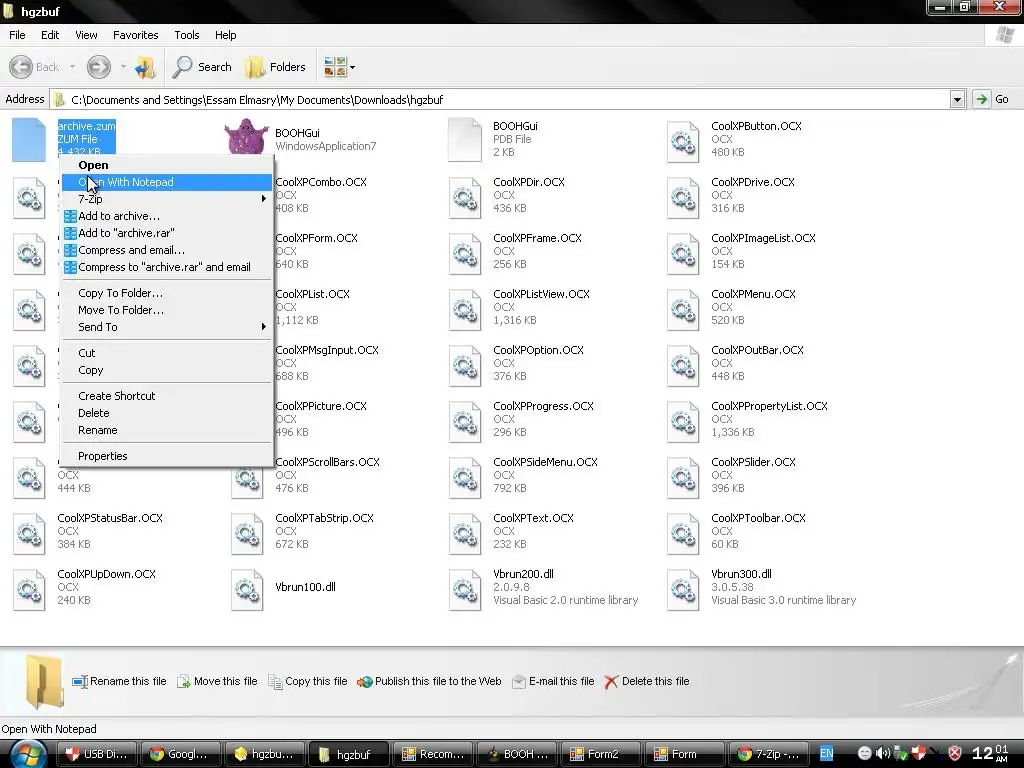
Task: Choose Add to archive... entry
Action: [x=167, y=216]
